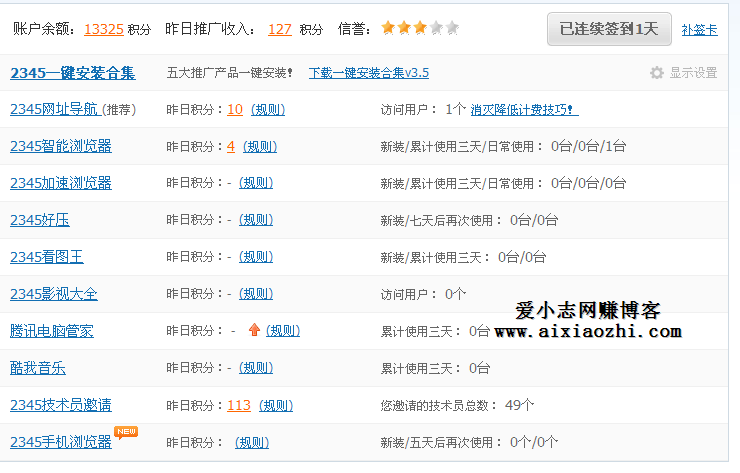Click the red up arrow in 腾讯电脑管家 row
Image resolution: width=740 pixels, height=473 pixels.
254,329
